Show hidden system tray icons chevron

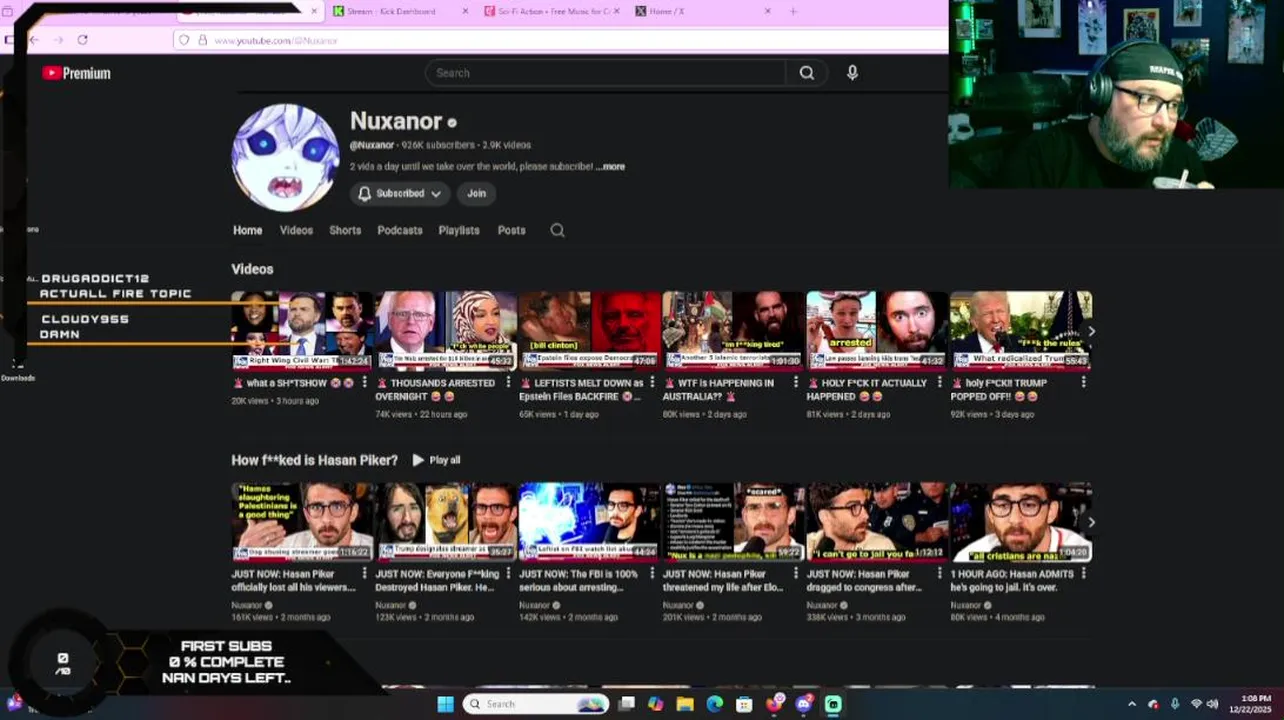pos(1131,704)
